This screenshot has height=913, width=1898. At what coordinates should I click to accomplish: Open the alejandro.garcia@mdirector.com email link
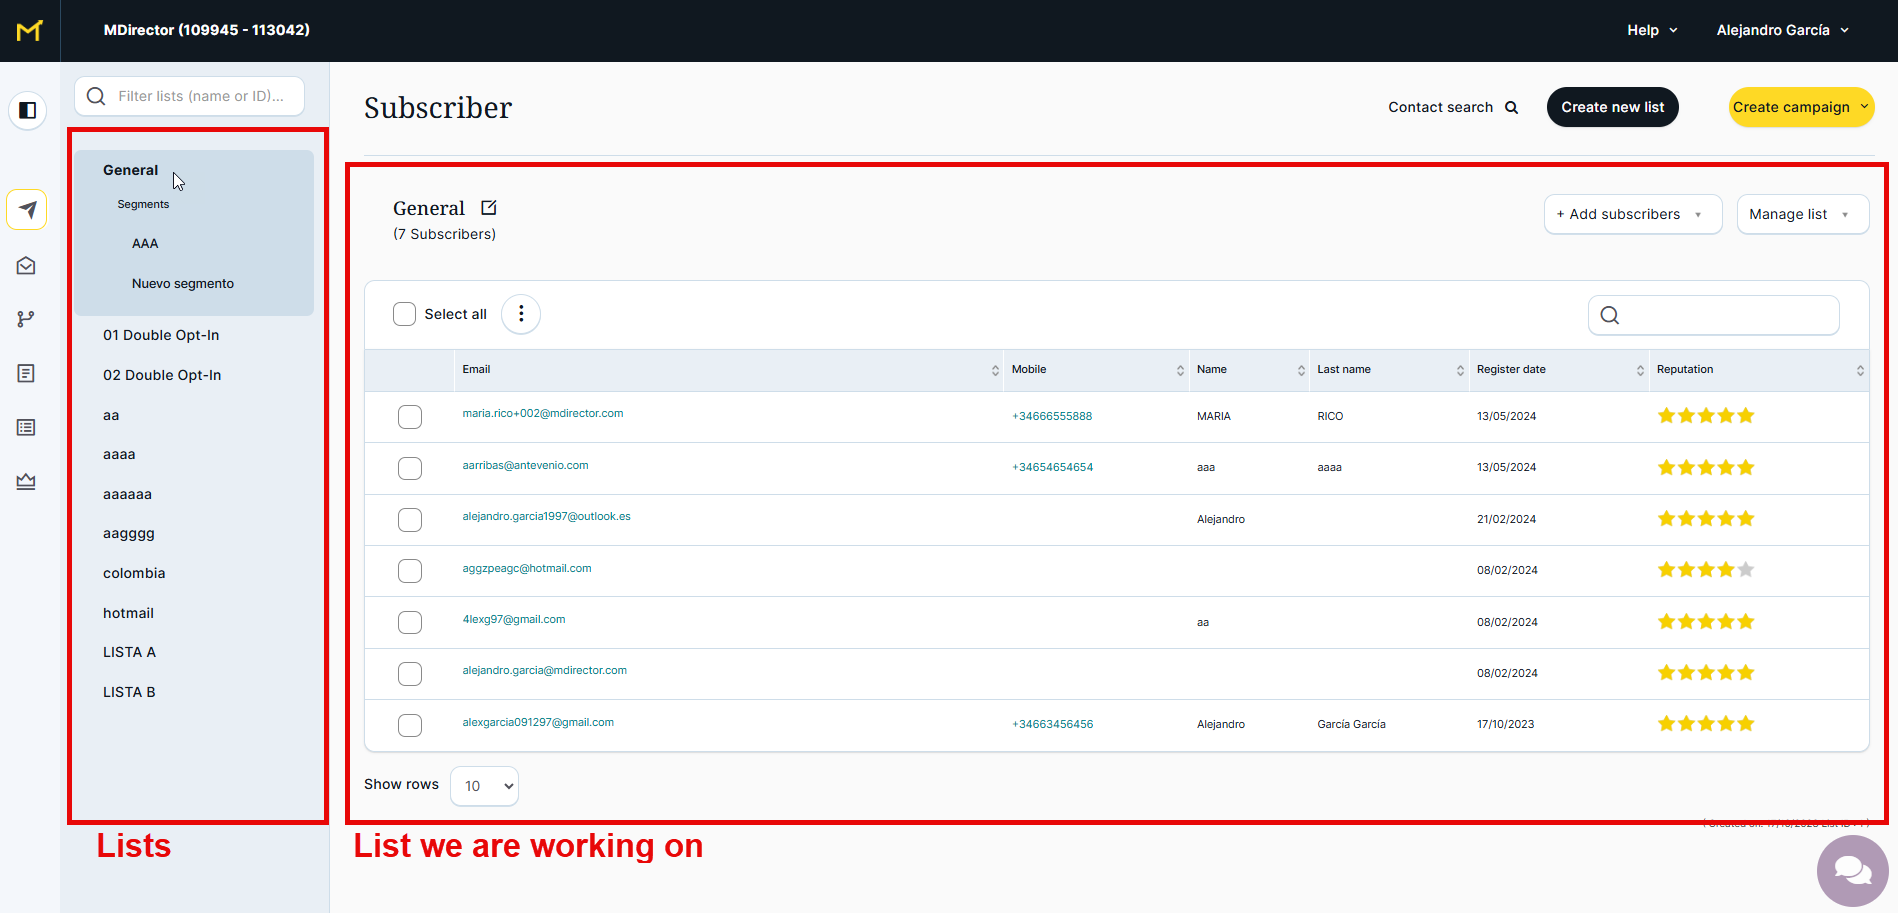(x=544, y=671)
